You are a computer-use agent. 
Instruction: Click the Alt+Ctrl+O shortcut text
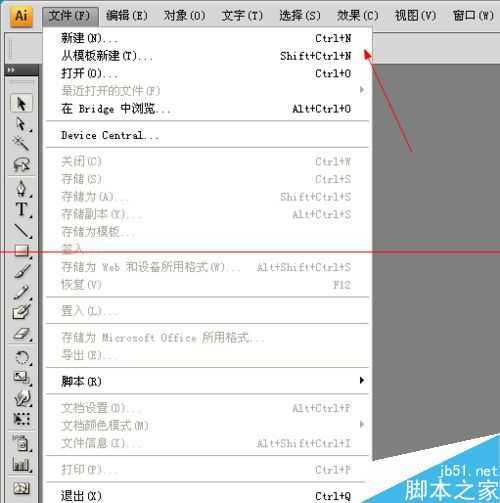pos(321,109)
